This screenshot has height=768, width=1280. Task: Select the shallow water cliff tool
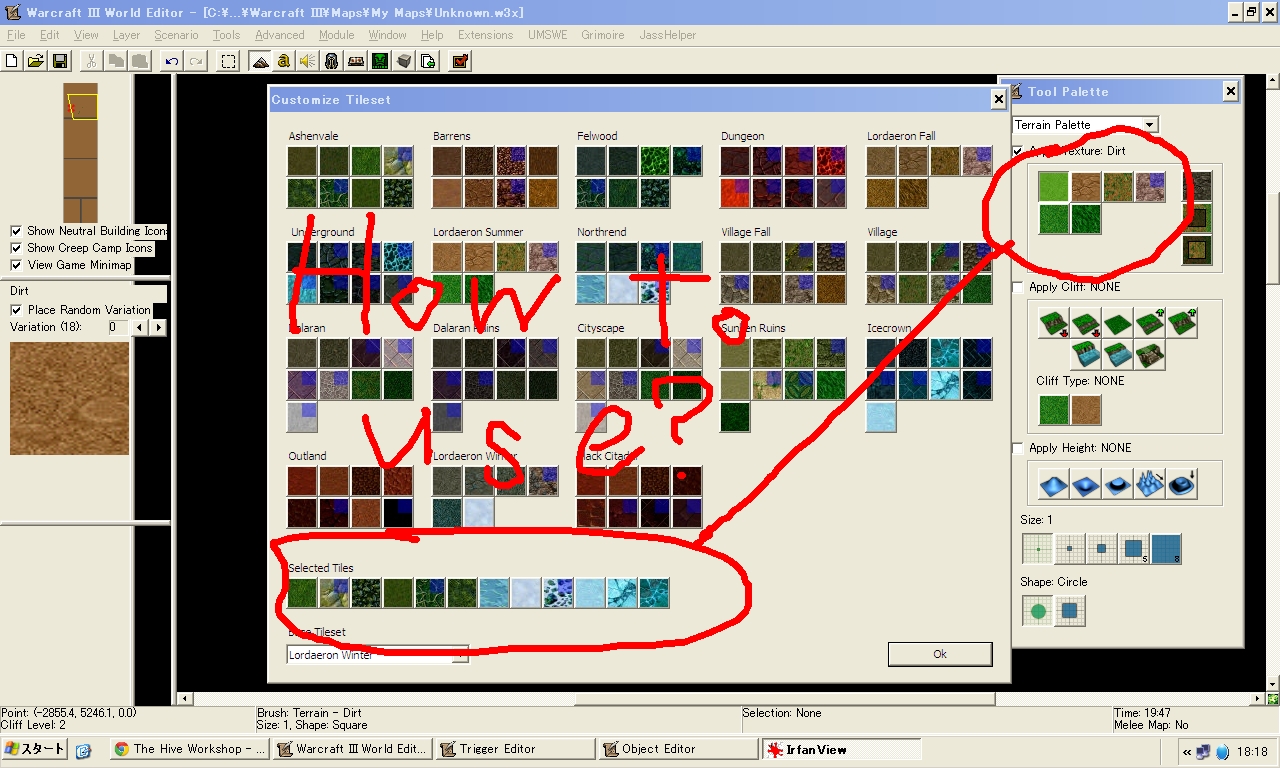pos(1118,355)
